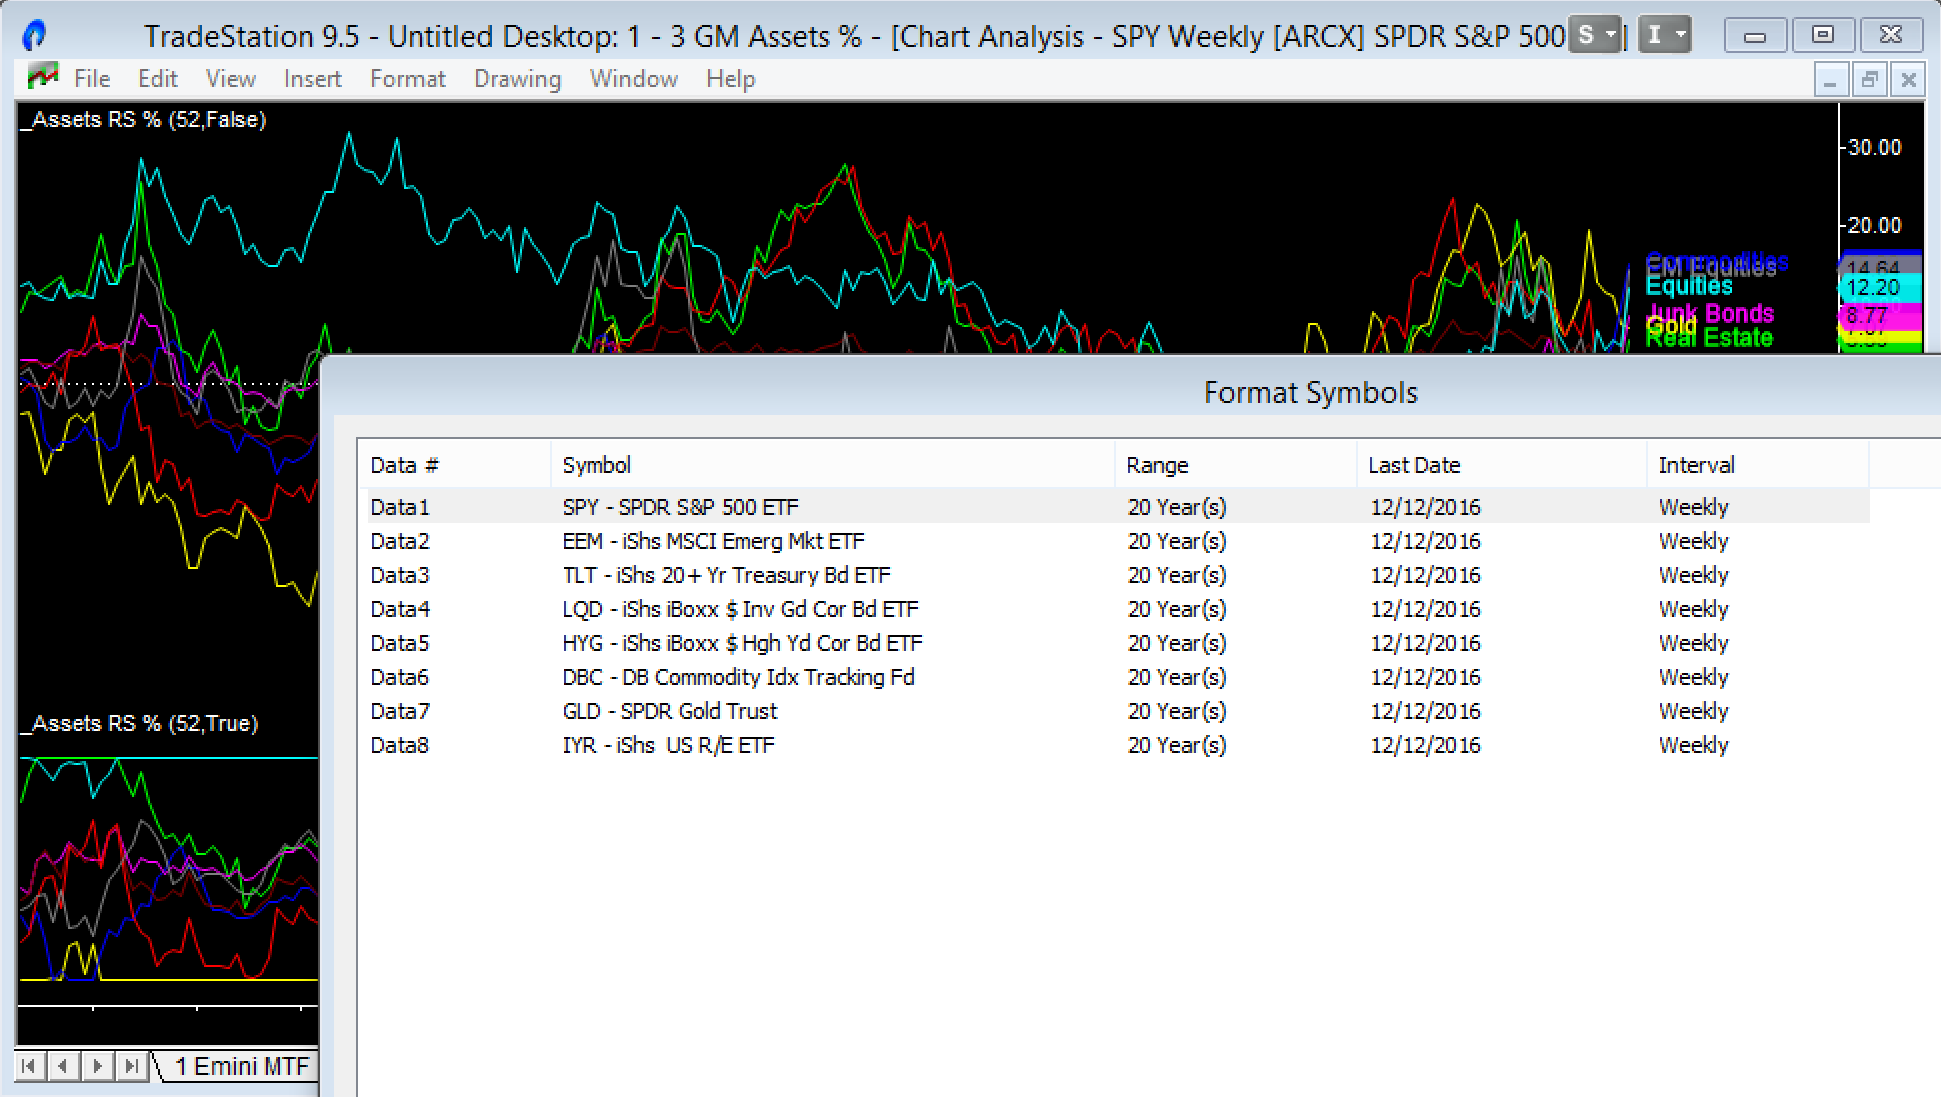Screen dimensions: 1941x1097
Task: Click the Weekly interval for Data3 row
Action: 1693,575
